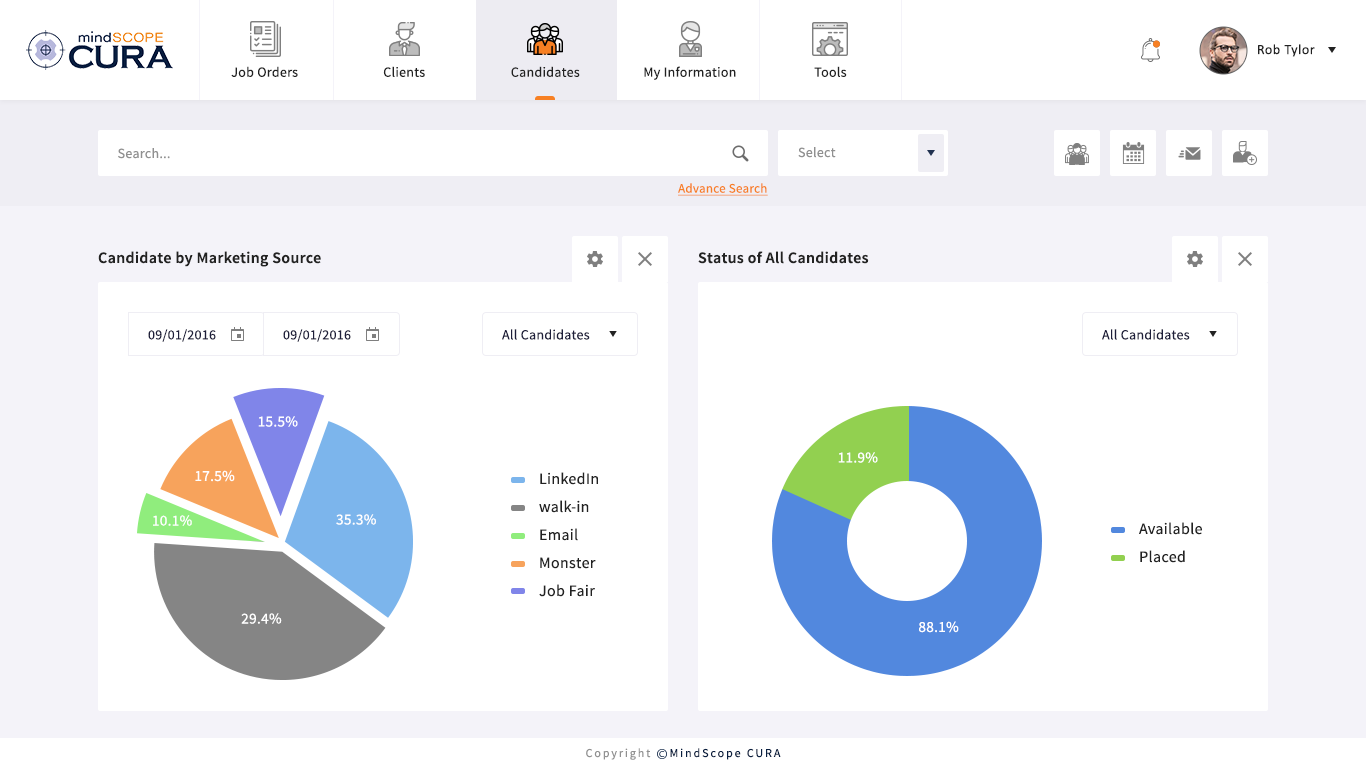Click the add candidate icon button
The width and height of the screenshot is (1366, 768).
(x=1245, y=153)
